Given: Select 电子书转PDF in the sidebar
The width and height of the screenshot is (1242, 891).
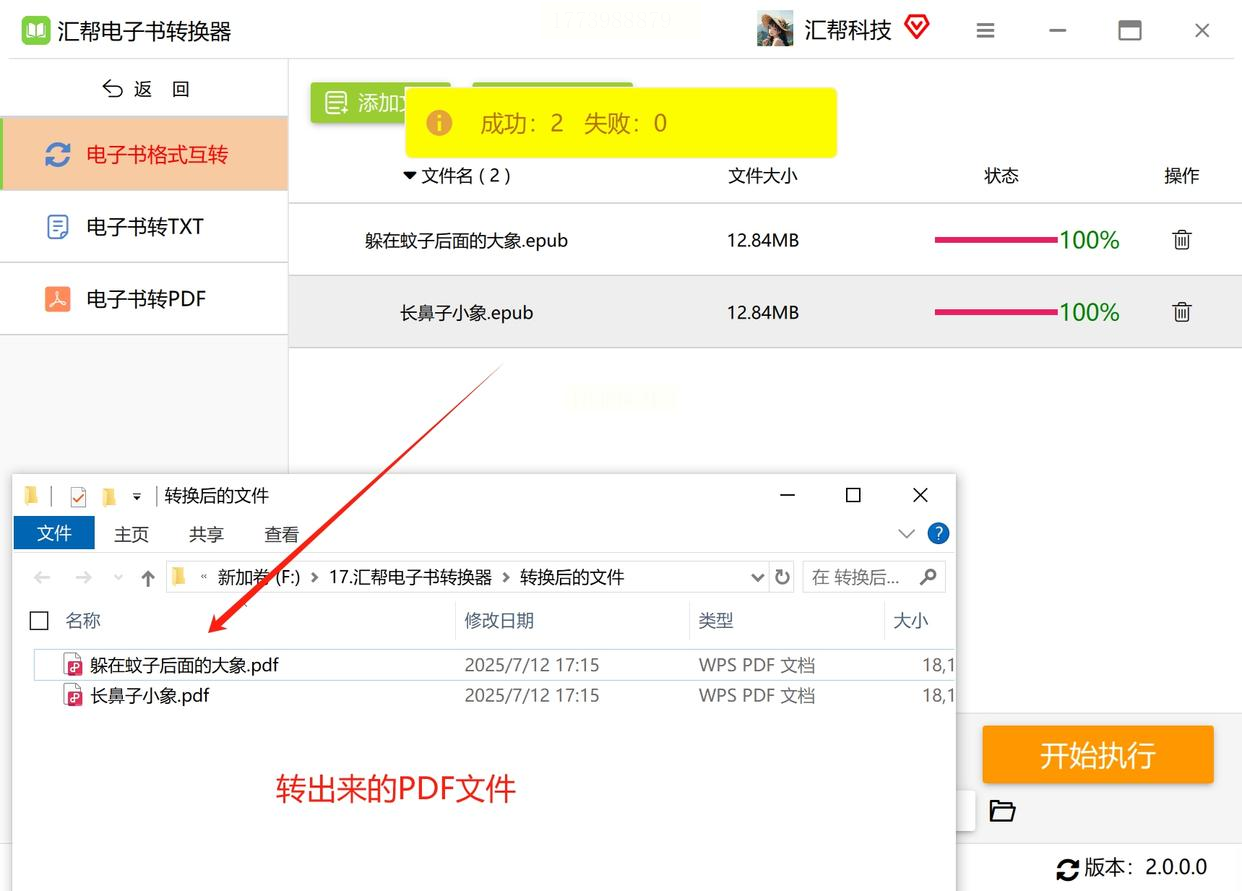Looking at the screenshot, I should (x=144, y=299).
